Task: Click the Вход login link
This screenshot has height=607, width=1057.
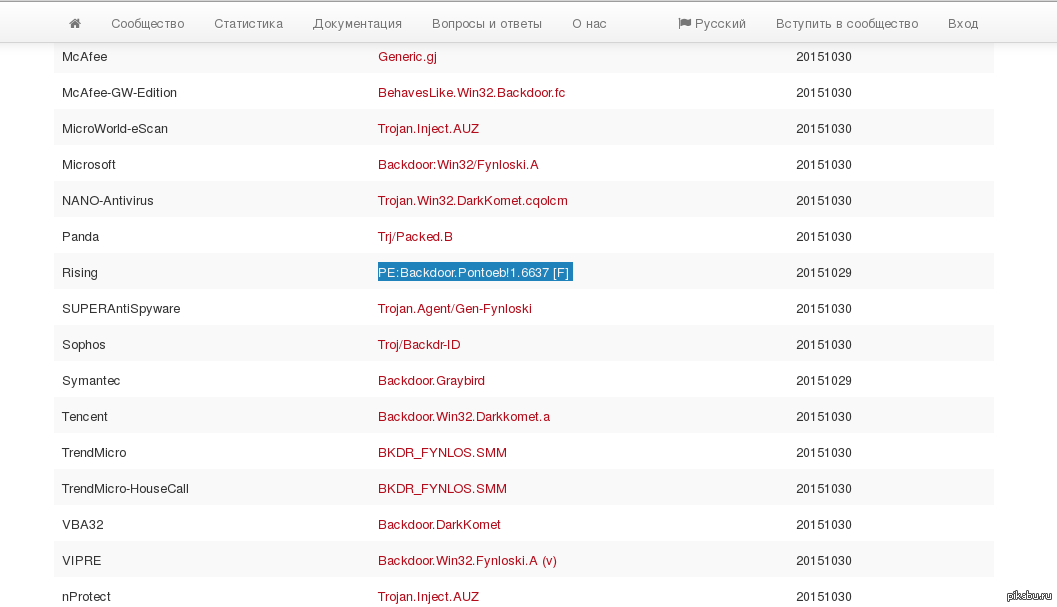Action: coord(962,23)
